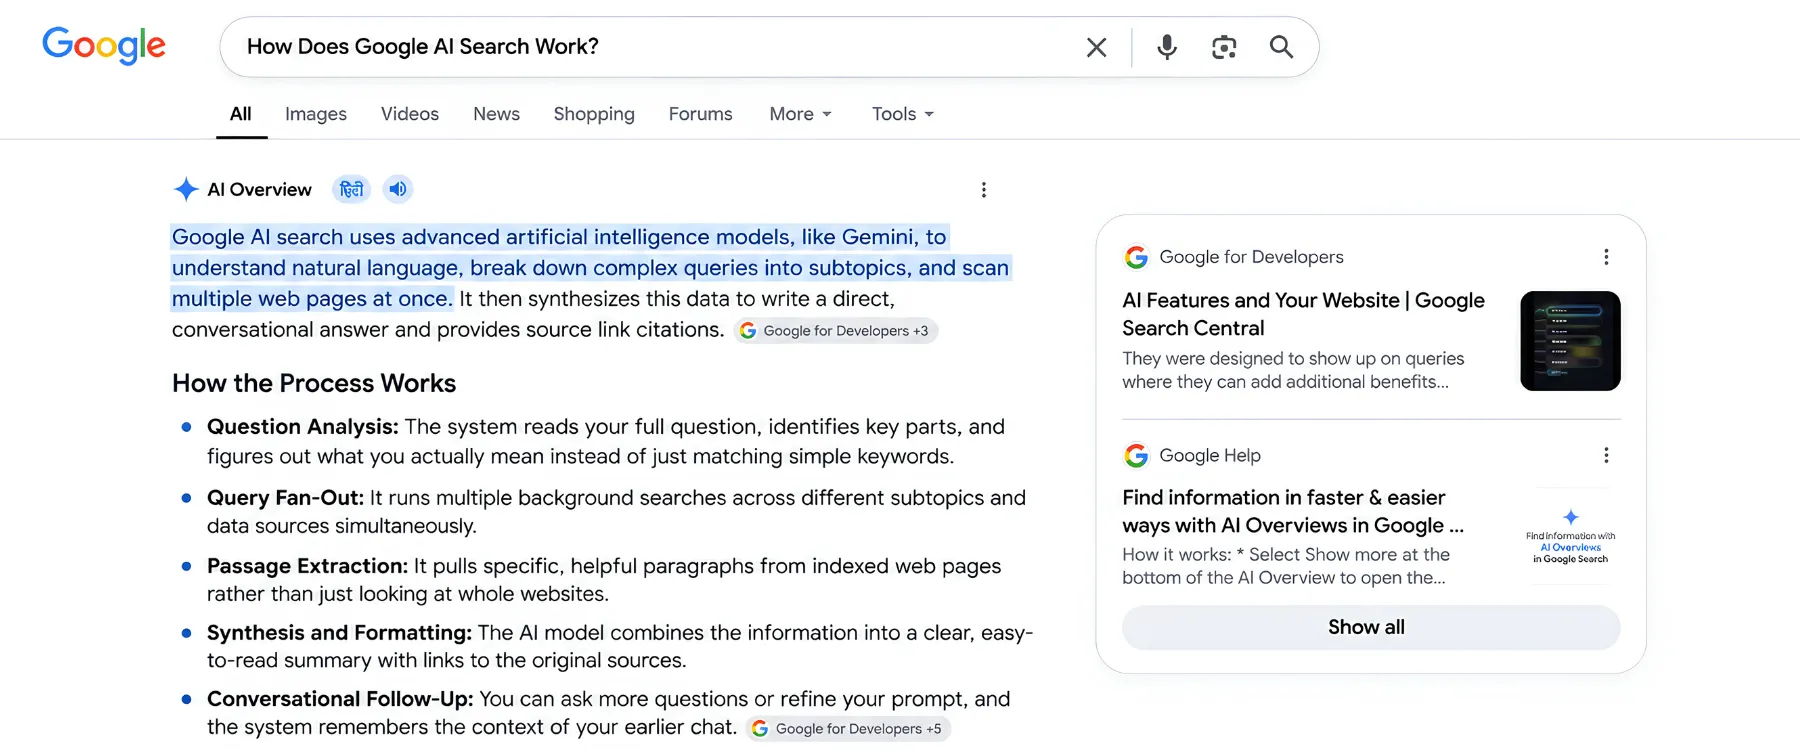The image size is (1800, 750).
Task: Click Google for Developers source name
Action: 1251,257
